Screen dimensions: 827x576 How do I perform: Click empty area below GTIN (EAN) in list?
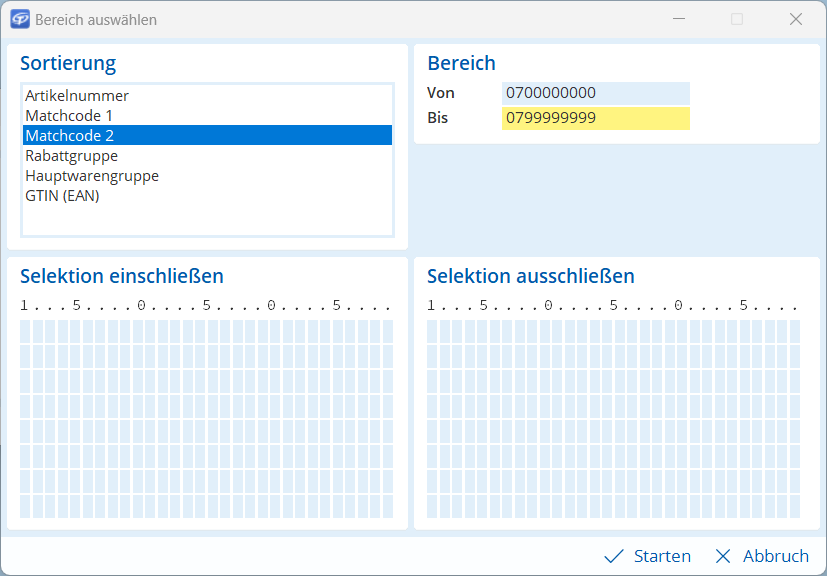pos(207,220)
